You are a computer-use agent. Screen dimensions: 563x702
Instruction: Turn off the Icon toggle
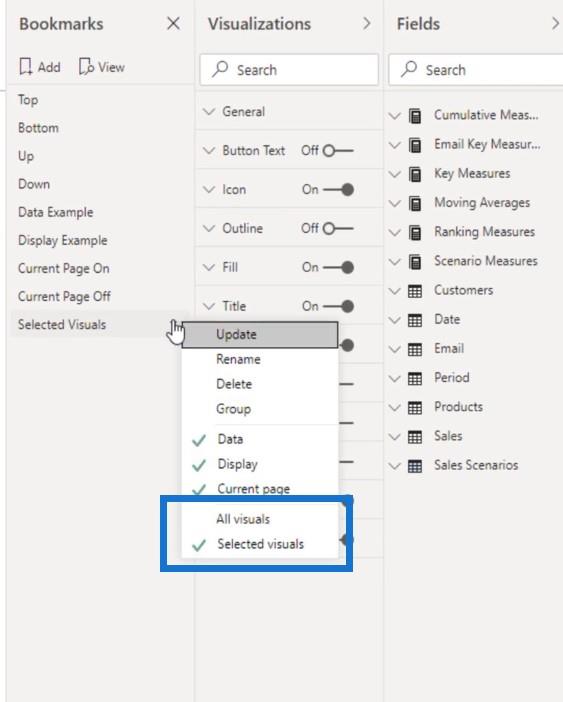(x=338, y=190)
